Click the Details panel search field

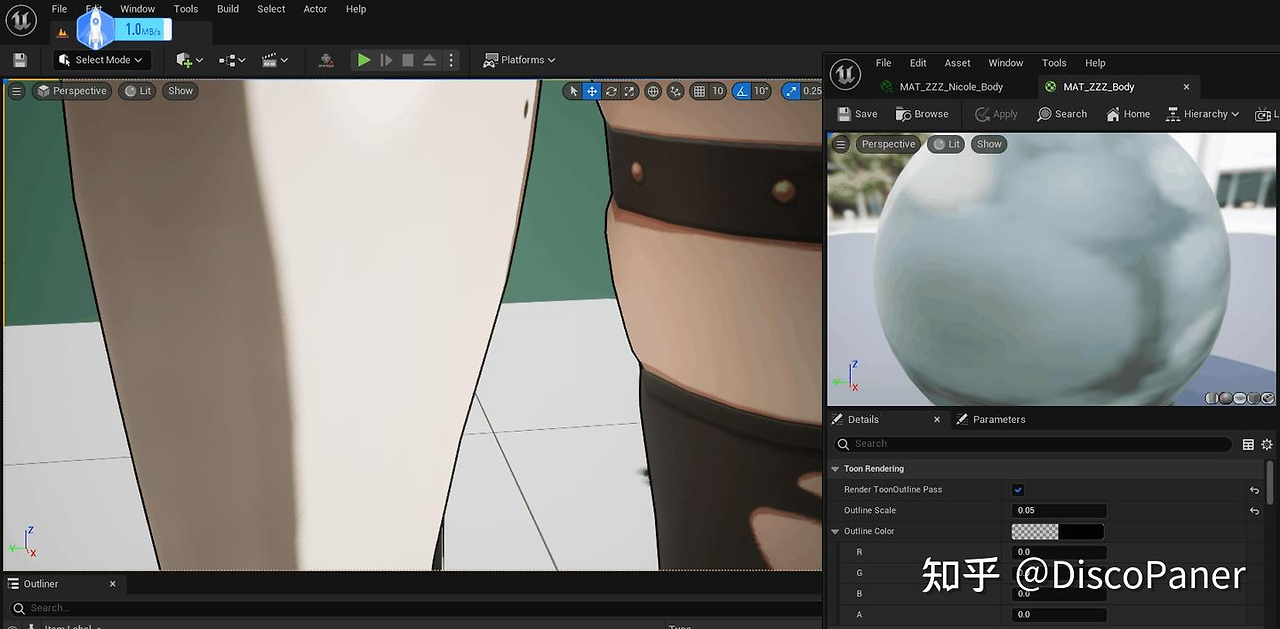point(1032,444)
